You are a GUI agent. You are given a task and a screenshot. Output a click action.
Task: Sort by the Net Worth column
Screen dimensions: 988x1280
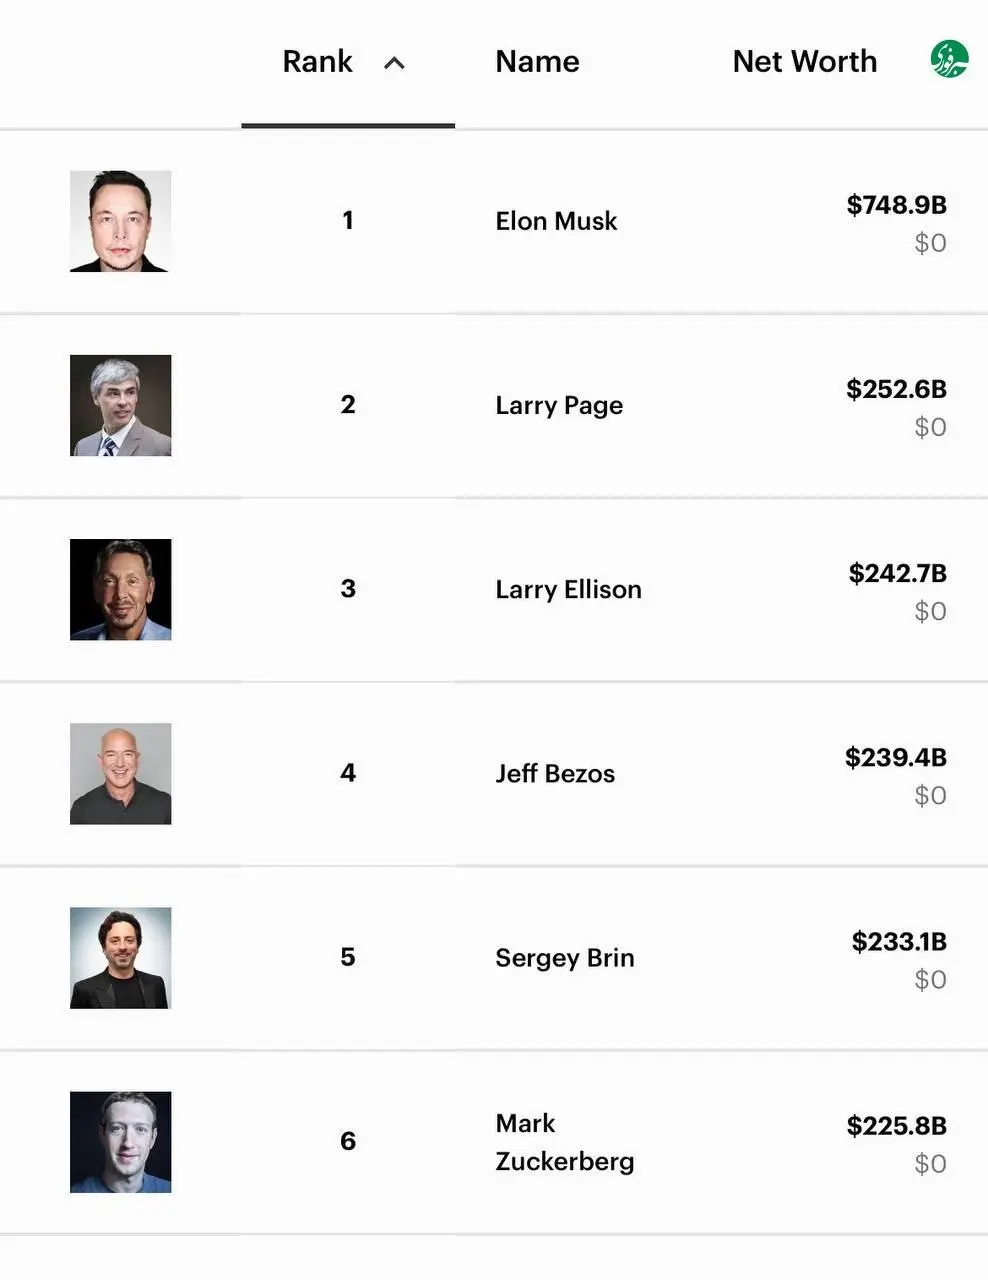[804, 62]
